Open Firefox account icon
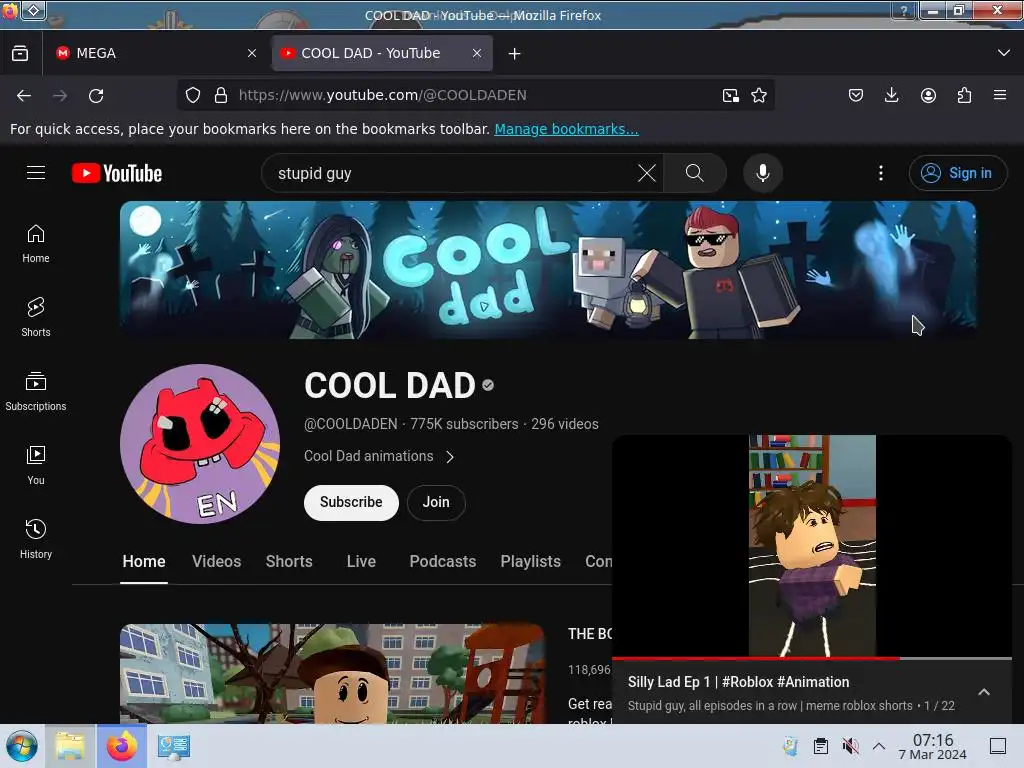The width and height of the screenshot is (1024, 768). (928, 95)
